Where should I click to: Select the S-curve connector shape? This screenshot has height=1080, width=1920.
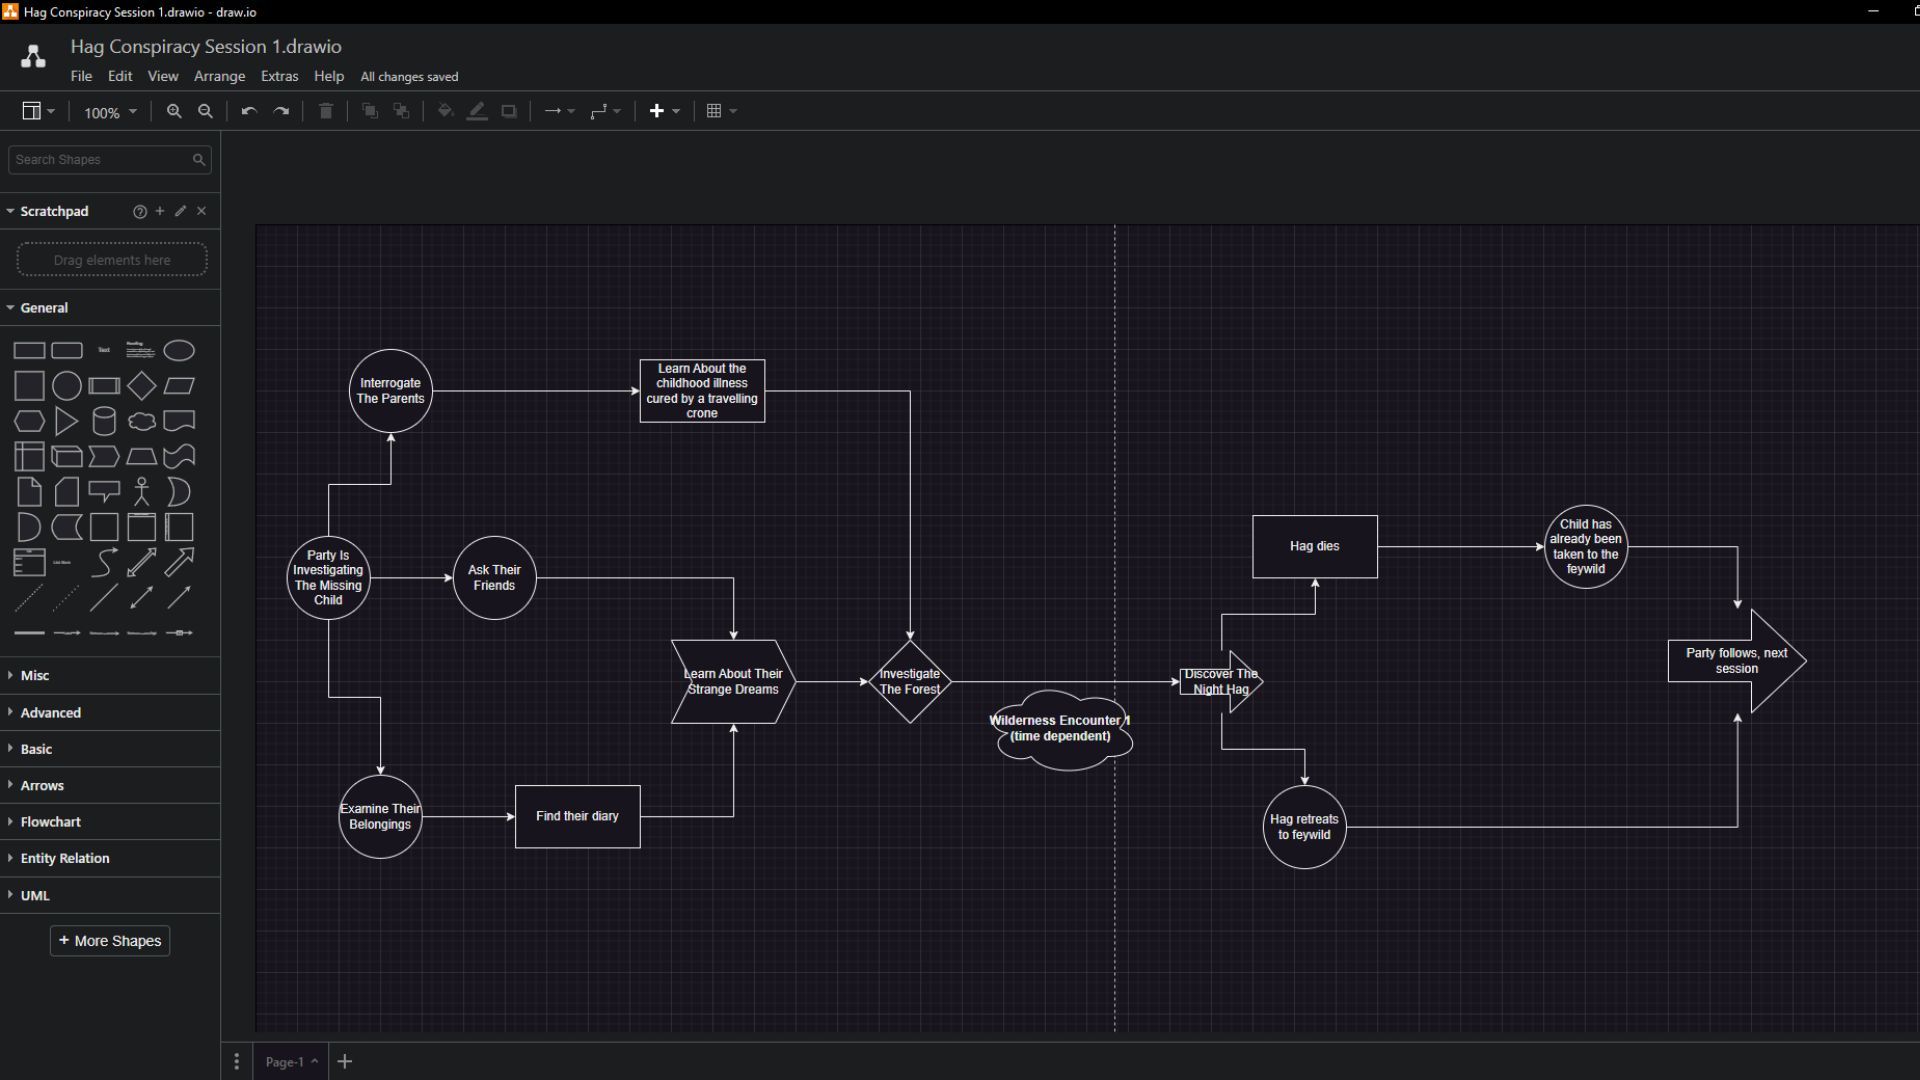coord(104,563)
